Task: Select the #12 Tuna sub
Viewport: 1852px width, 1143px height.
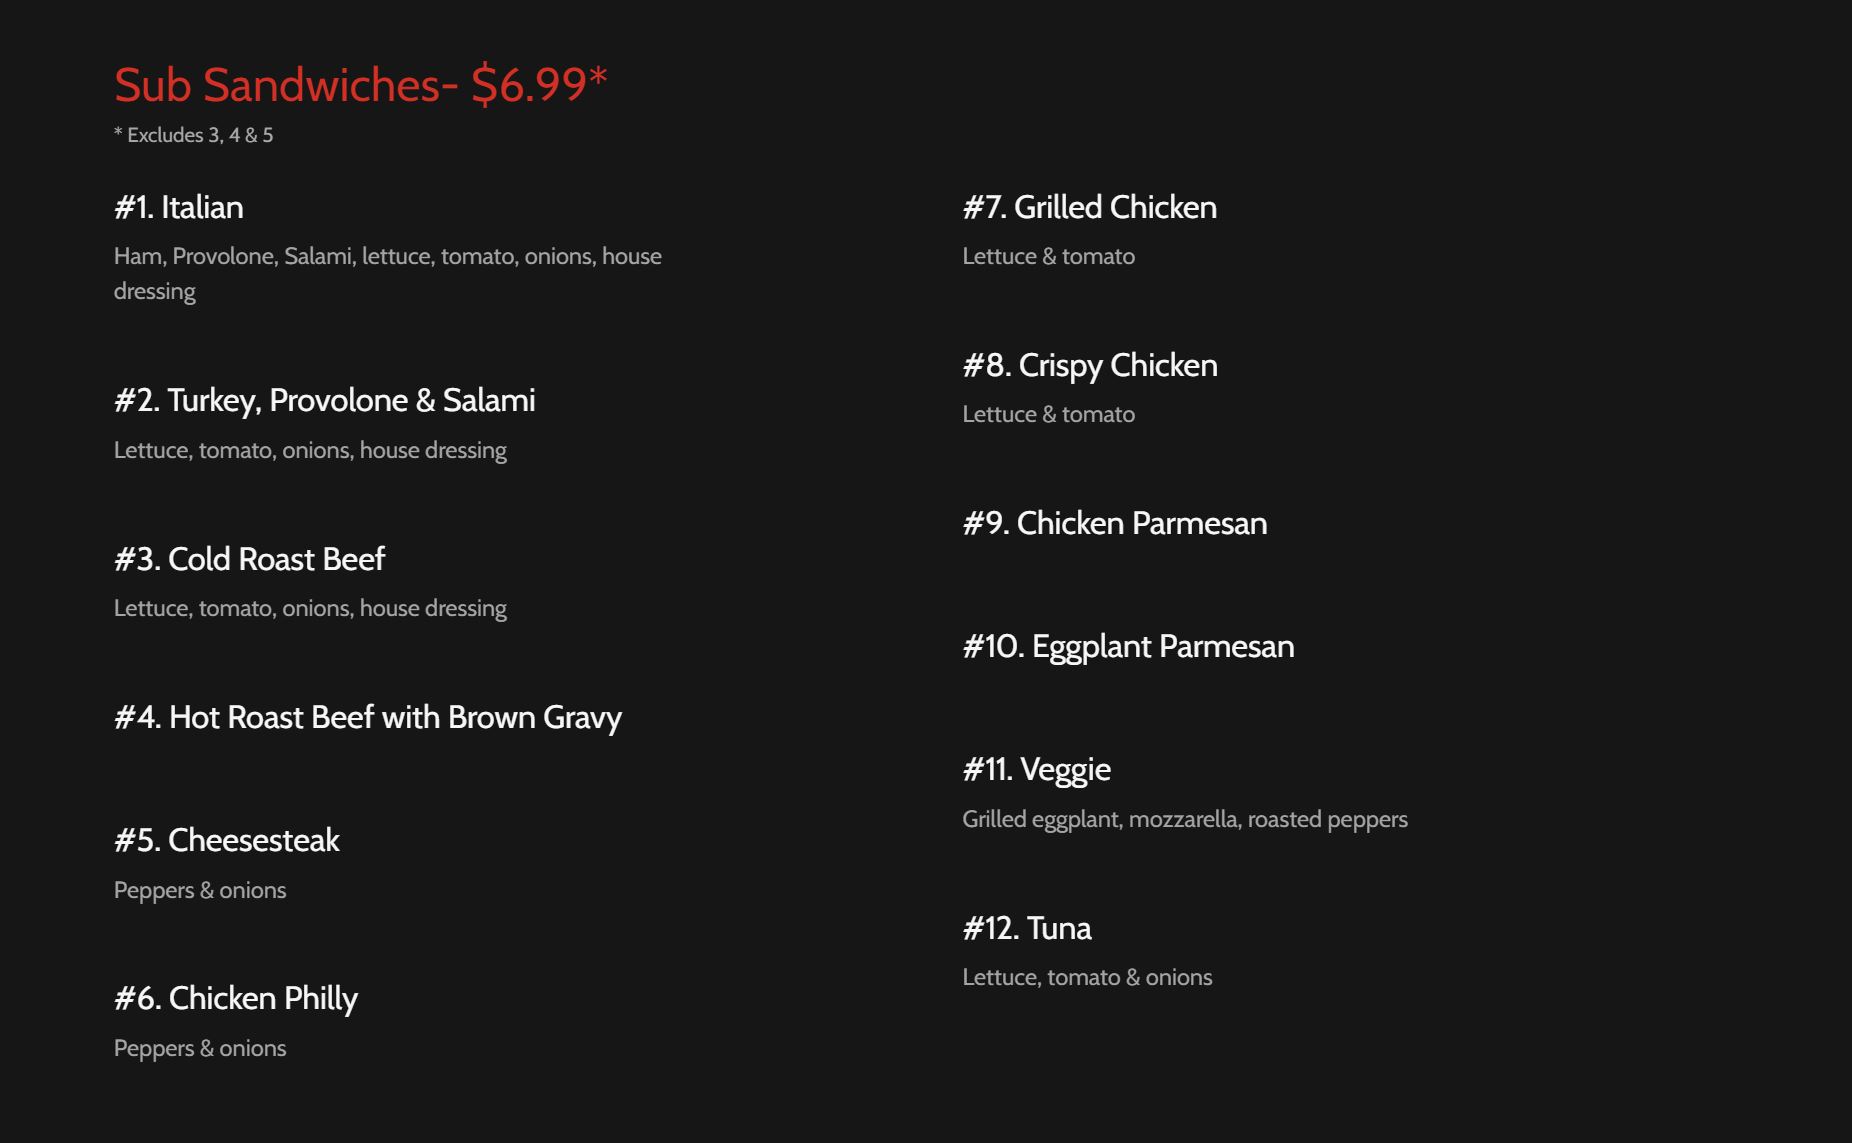Action: click(1026, 928)
